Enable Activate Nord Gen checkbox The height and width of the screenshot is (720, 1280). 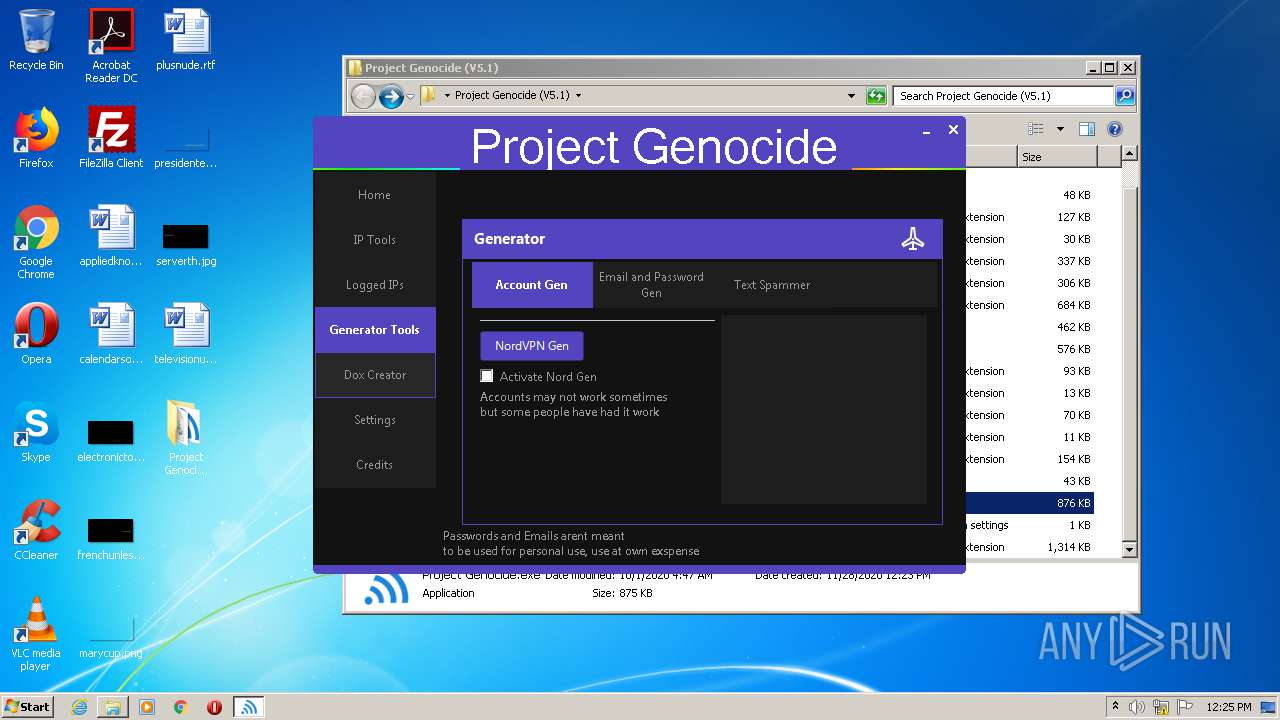(x=487, y=376)
